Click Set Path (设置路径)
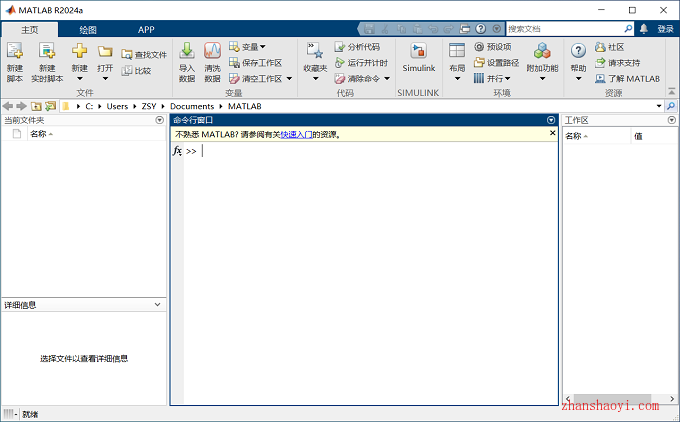The width and height of the screenshot is (680, 422). point(496,63)
